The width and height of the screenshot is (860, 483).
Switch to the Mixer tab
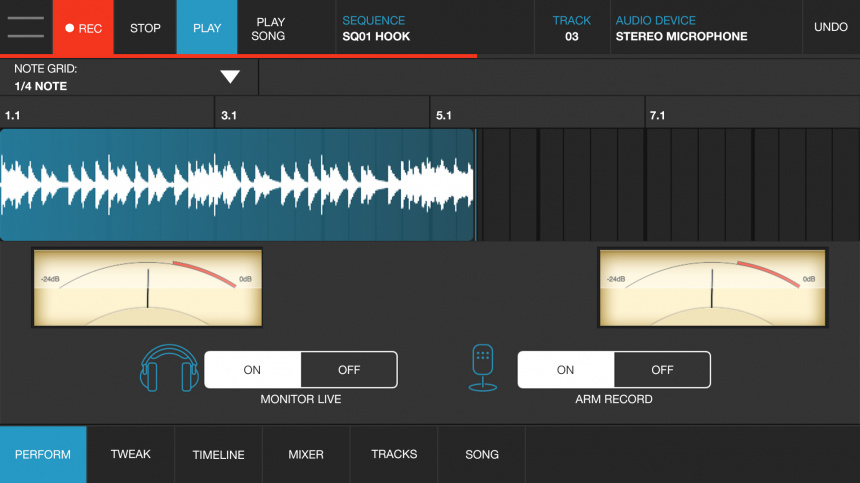[306, 455]
